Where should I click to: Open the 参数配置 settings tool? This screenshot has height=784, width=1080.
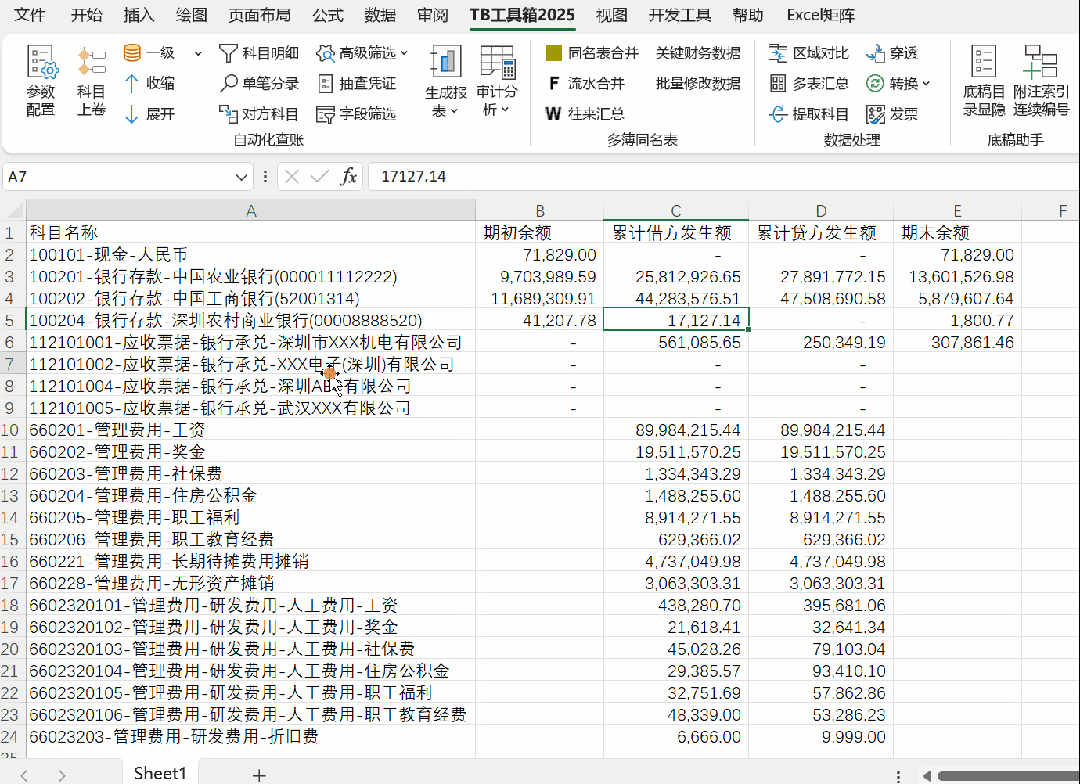[x=41, y=81]
